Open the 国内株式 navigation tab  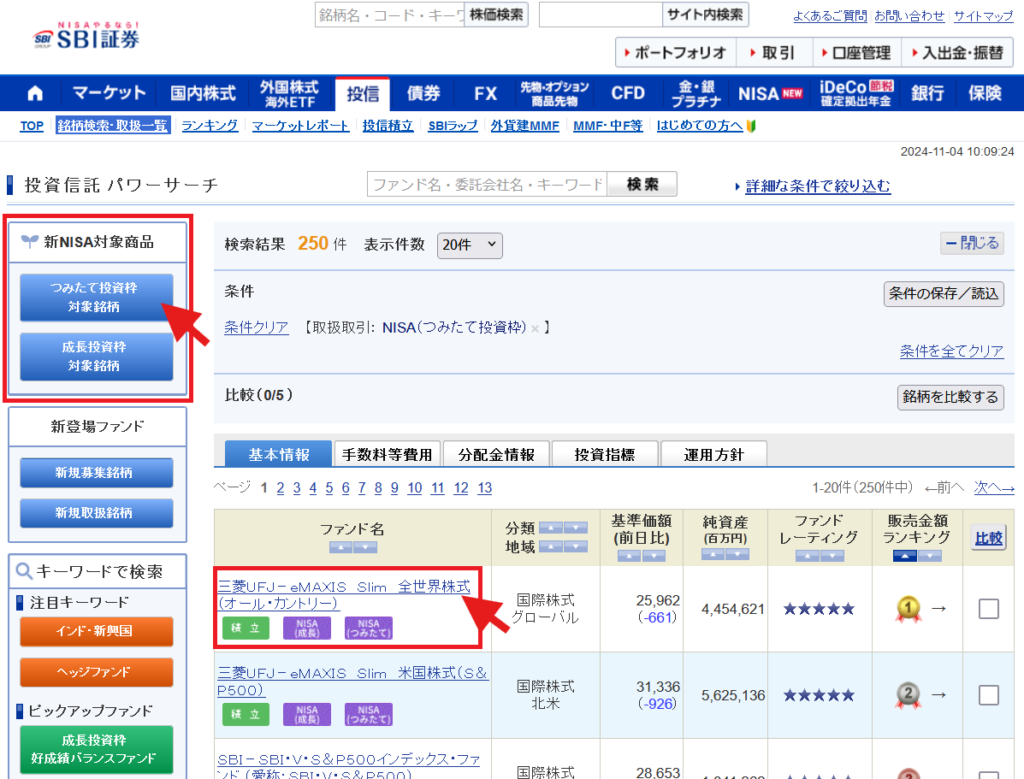[x=202, y=93]
